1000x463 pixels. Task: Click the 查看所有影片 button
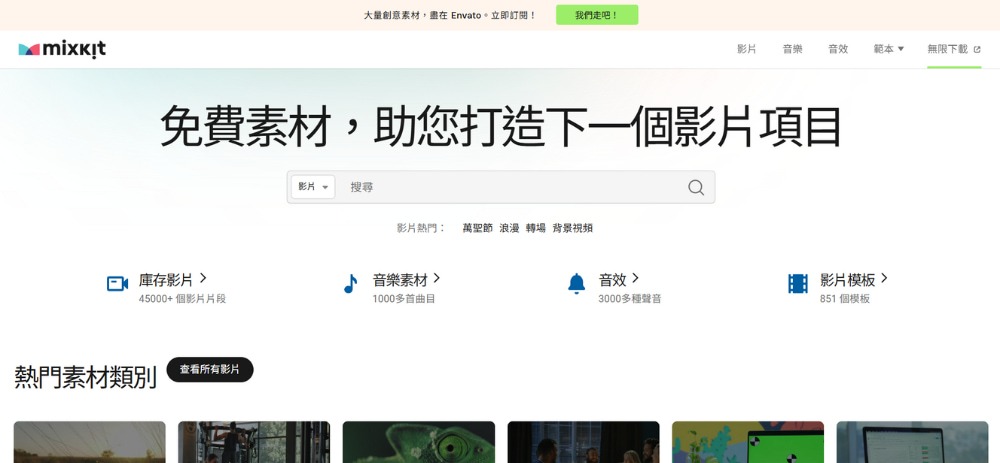pos(210,370)
